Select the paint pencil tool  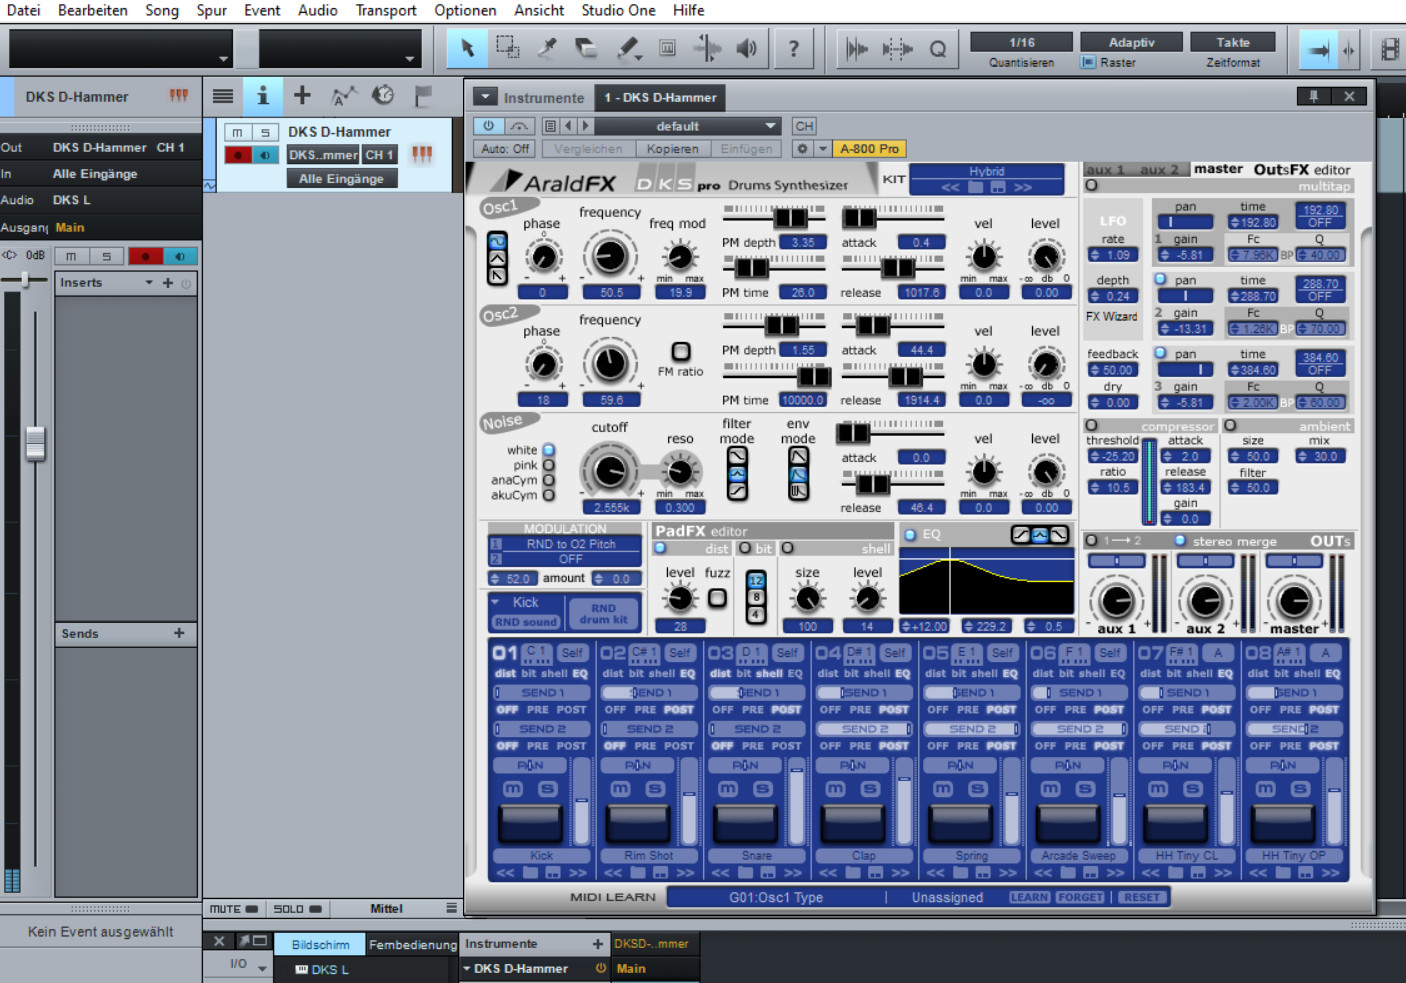coord(627,48)
